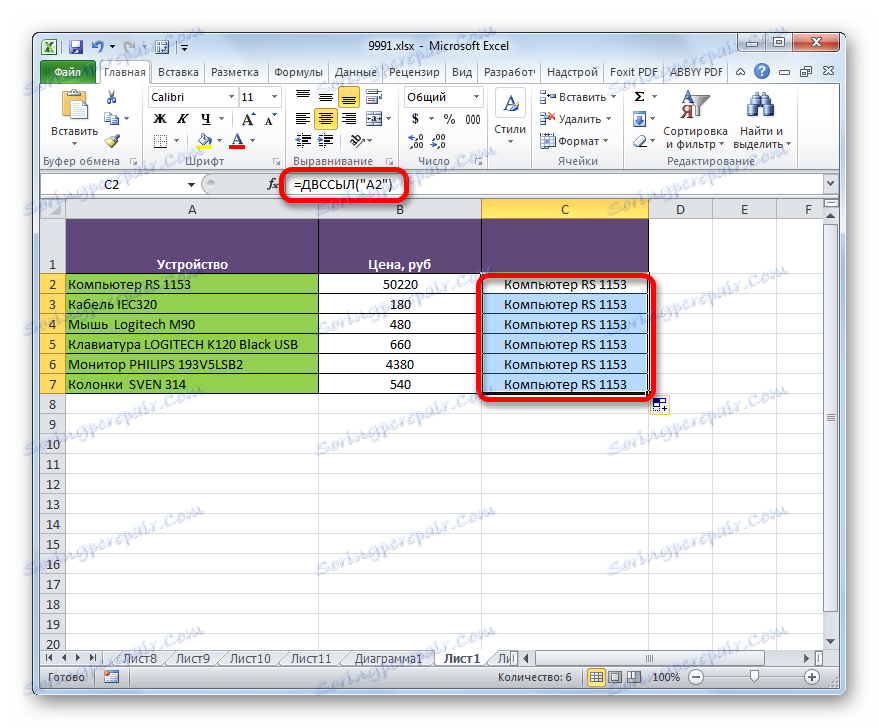
Task: Switch to Вставка ribbon tab
Action: [178, 72]
